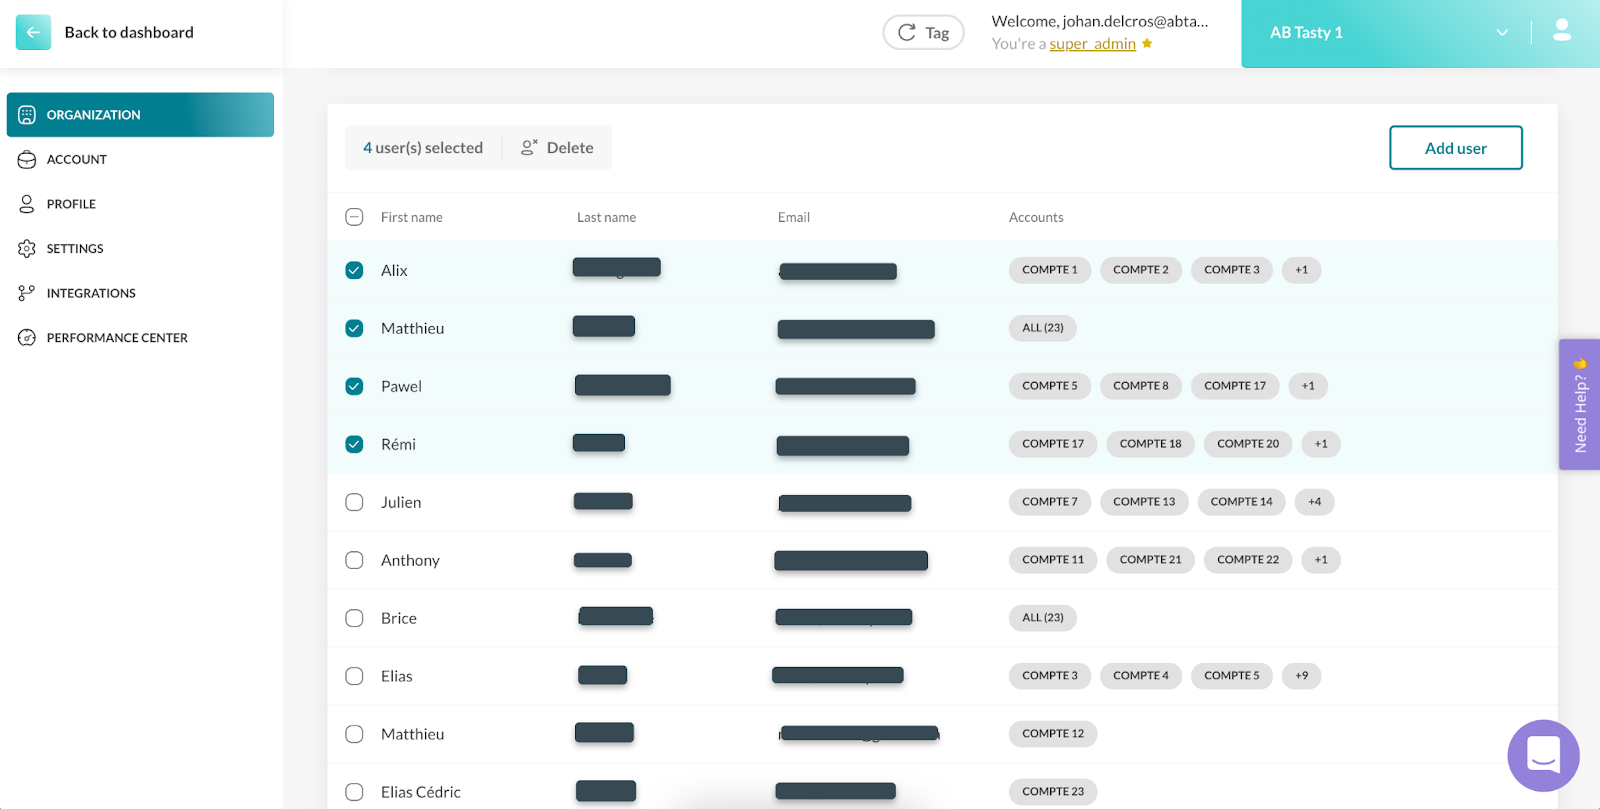
Task: Open the Account menu item
Action: click(x=76, y=160)
